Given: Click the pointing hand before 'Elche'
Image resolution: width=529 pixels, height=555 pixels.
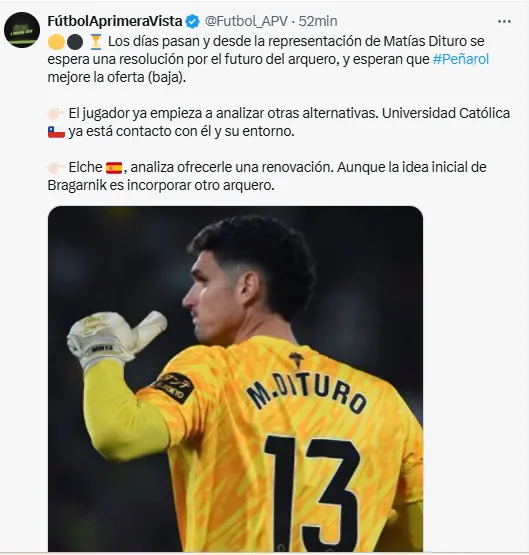Looking at the screenshot, I should [x=56, y=167].
